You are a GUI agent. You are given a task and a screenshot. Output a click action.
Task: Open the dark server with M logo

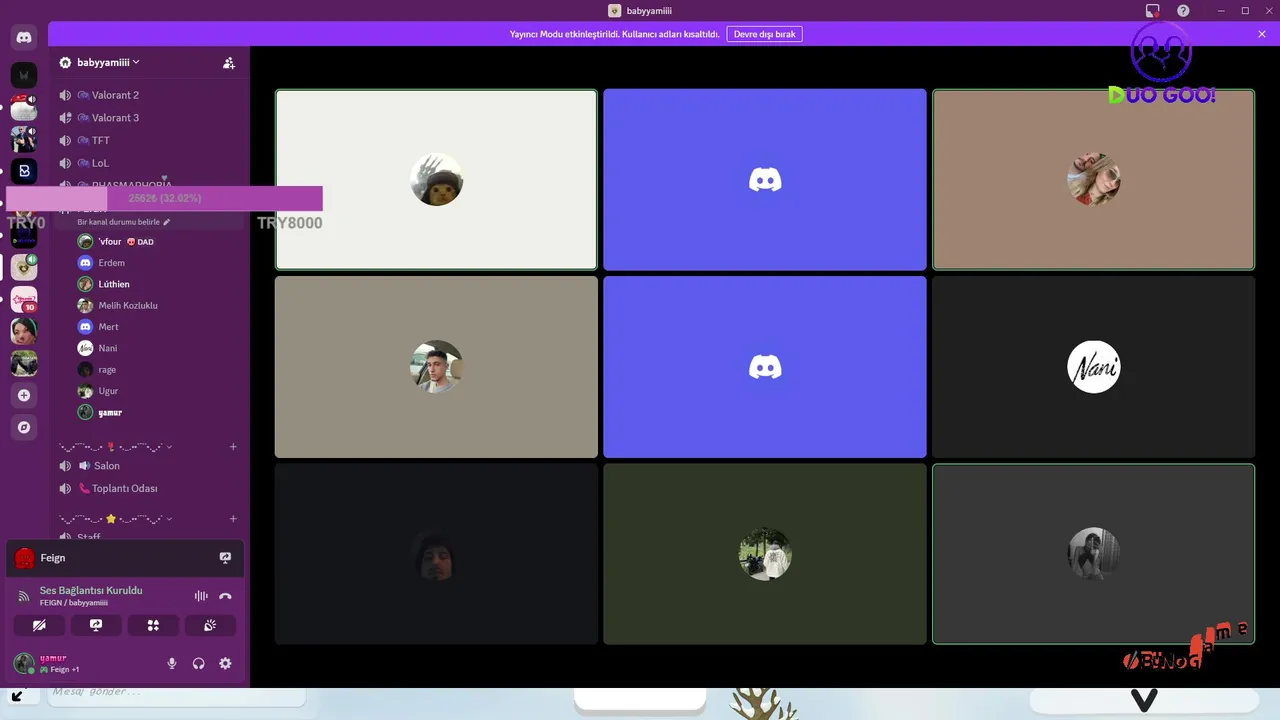(x=24, y=75)
